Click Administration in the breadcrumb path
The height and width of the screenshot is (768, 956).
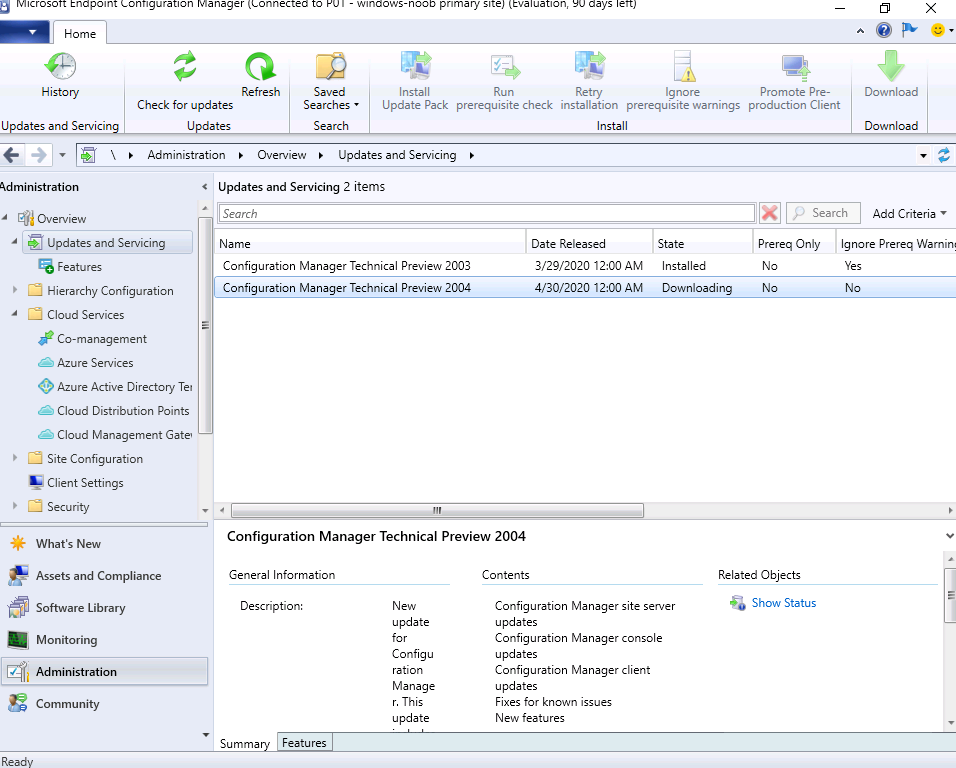(x=187, y=155)
